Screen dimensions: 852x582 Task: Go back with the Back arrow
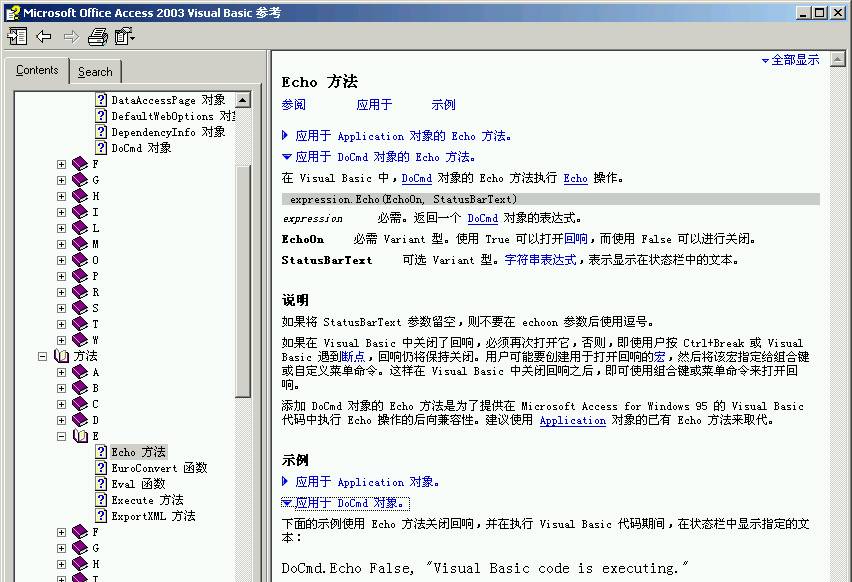44,36
